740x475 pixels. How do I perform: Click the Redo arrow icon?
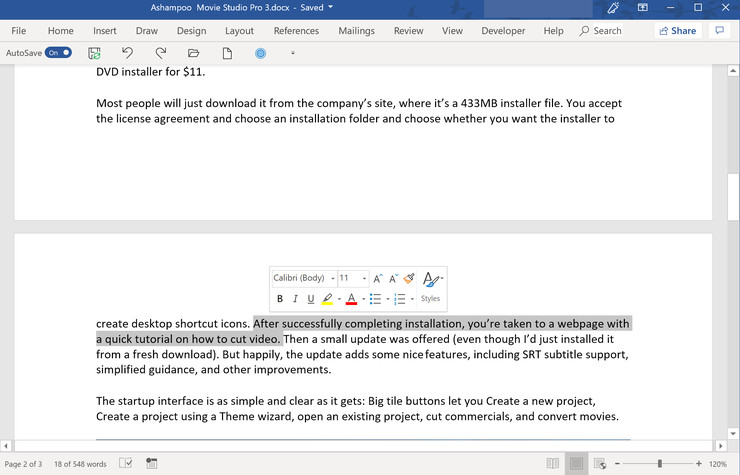[x=160, y=53]
